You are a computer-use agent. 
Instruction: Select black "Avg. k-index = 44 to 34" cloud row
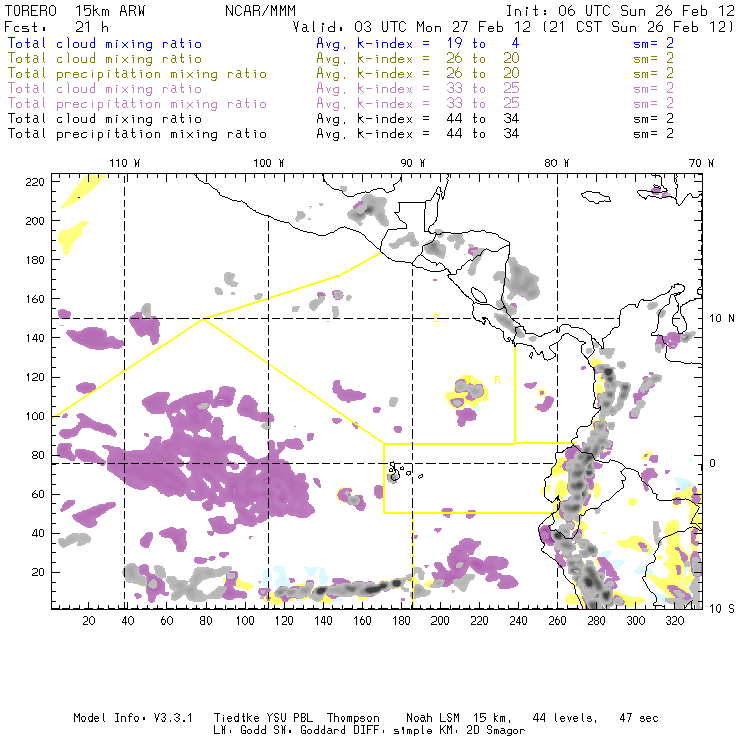pyautogui.click(x=418, y=119)
